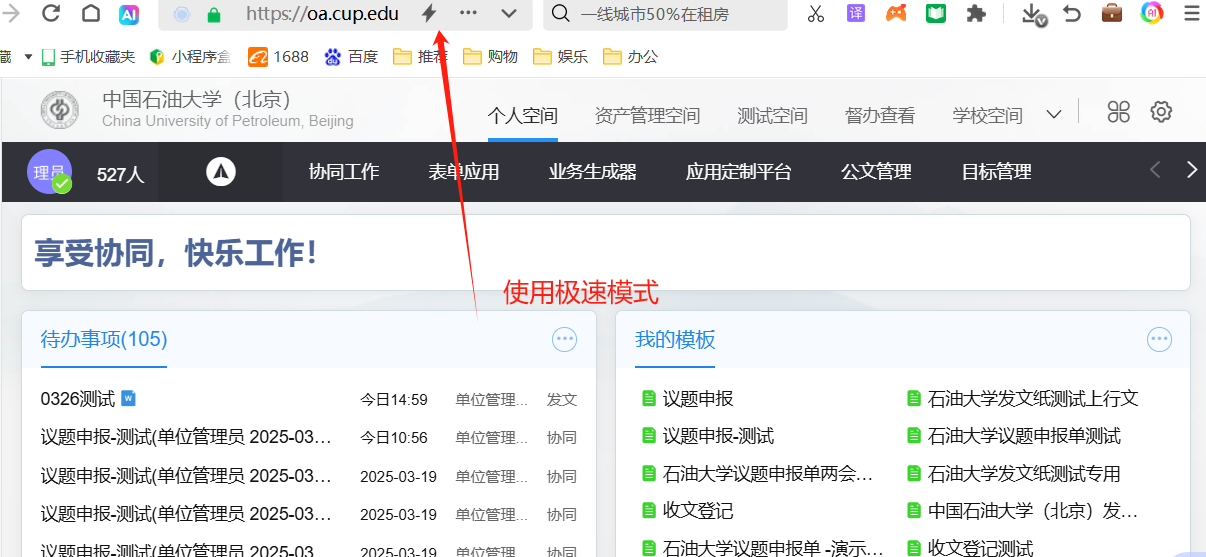Open the 收文登记 template
This screenshot has height=557, width=1206.
tap(697, 510)
